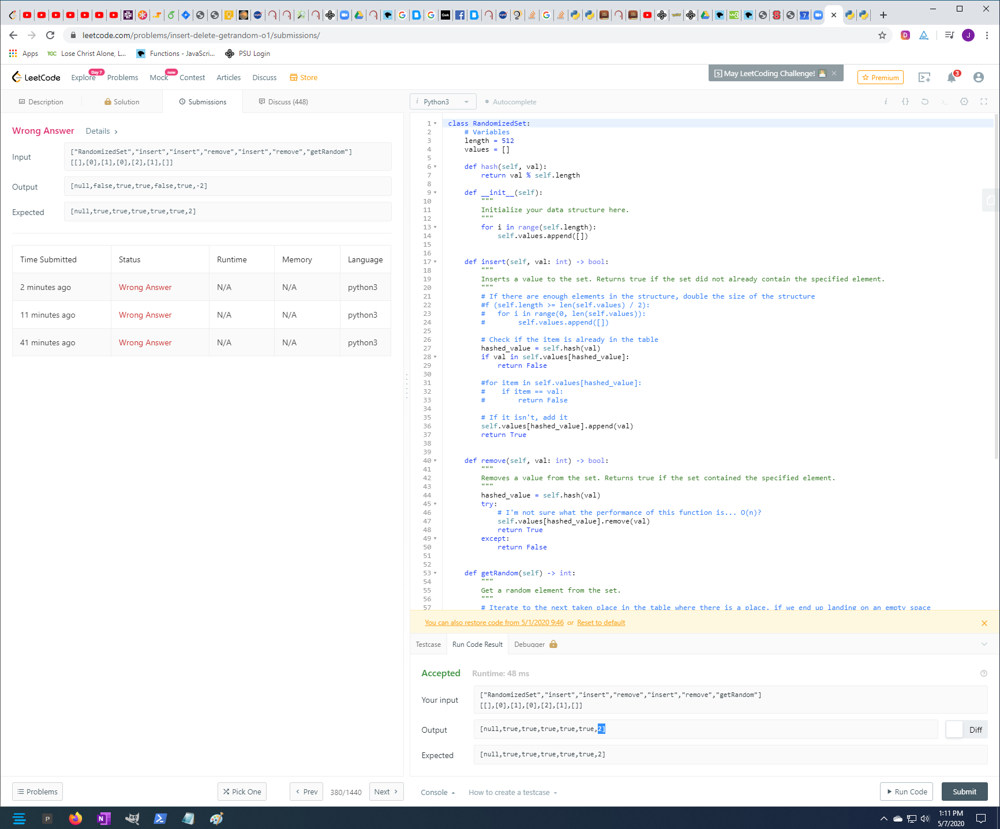Reset code with the revert arrow icon
This screenshot has height=829, width=1000.
[925, 102]
